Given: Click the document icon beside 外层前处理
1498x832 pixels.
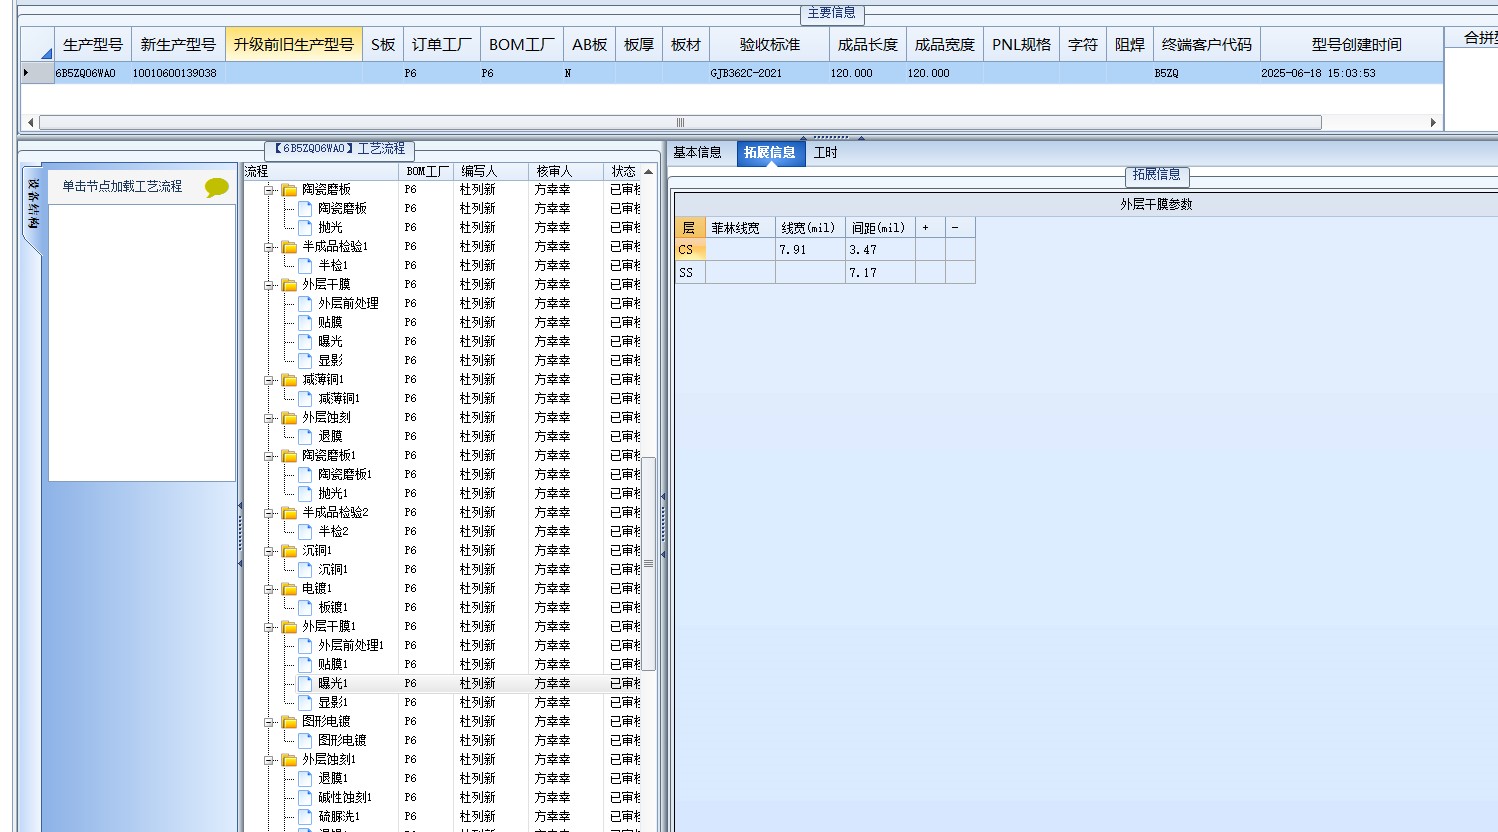Looking at the screenshot, I should click(305, 304).
